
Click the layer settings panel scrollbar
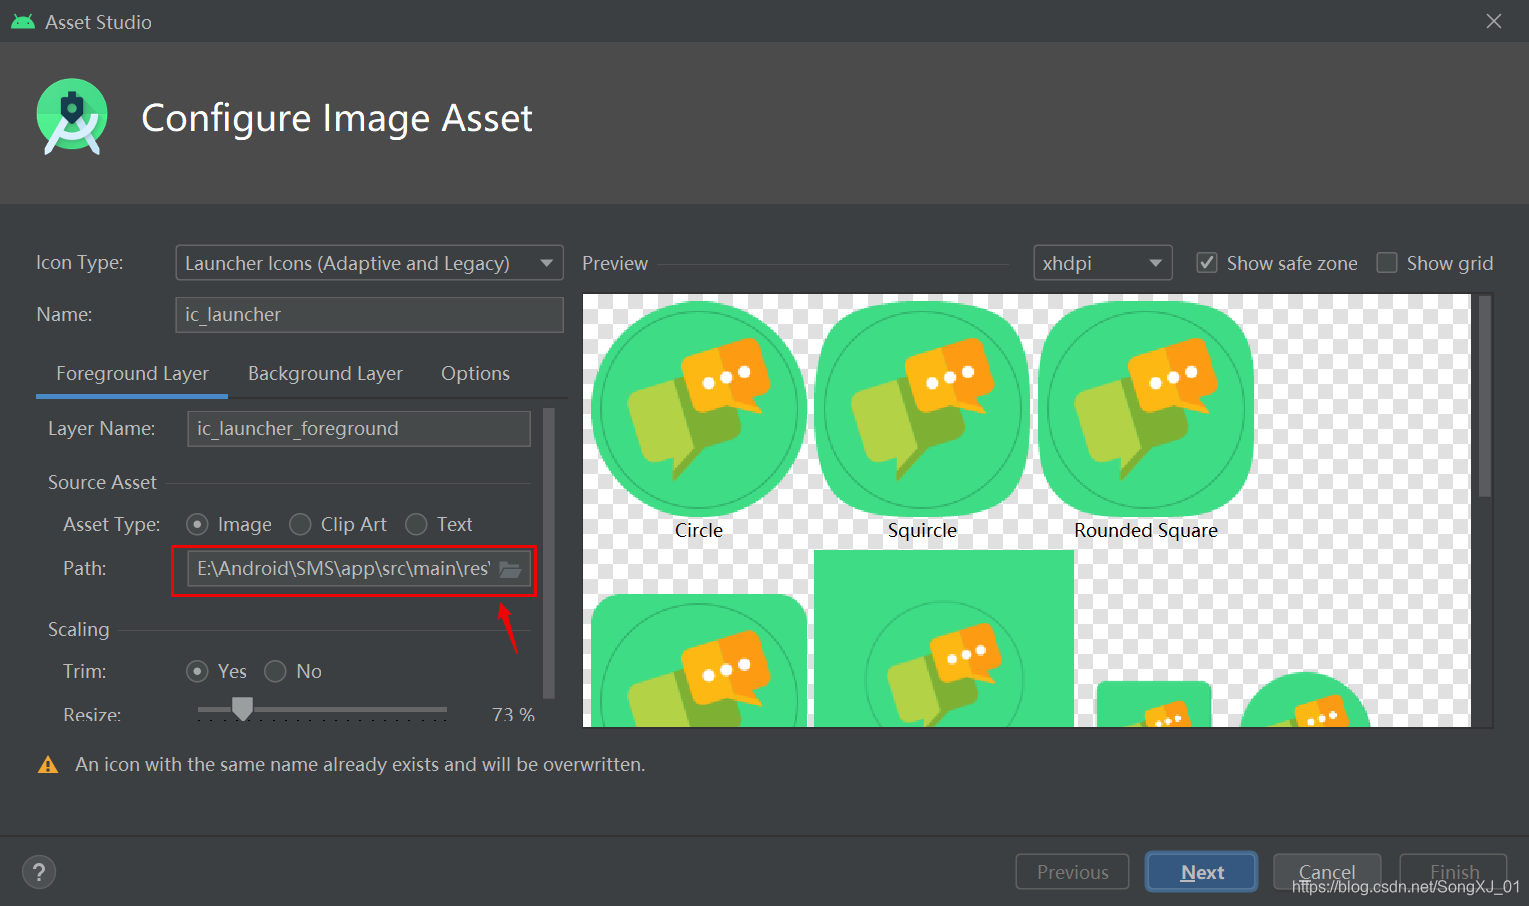pos(549,552)
